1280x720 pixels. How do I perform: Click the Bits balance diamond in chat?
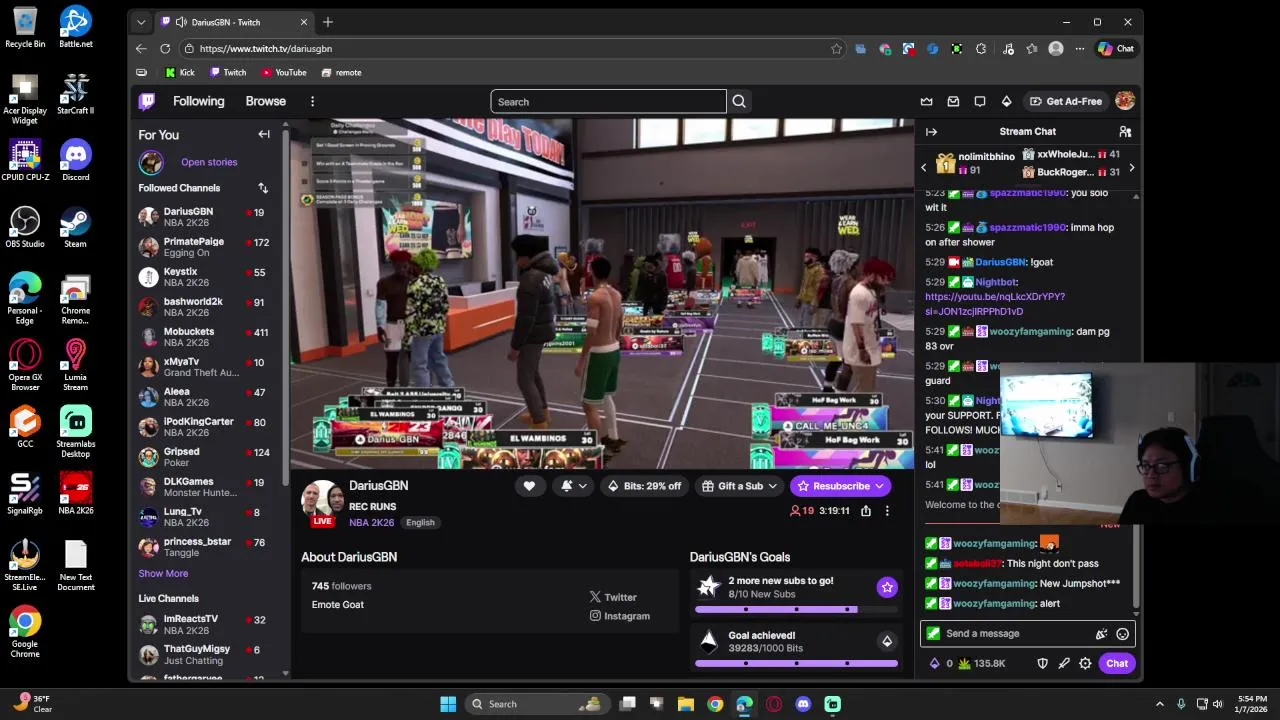click(935, 663)
